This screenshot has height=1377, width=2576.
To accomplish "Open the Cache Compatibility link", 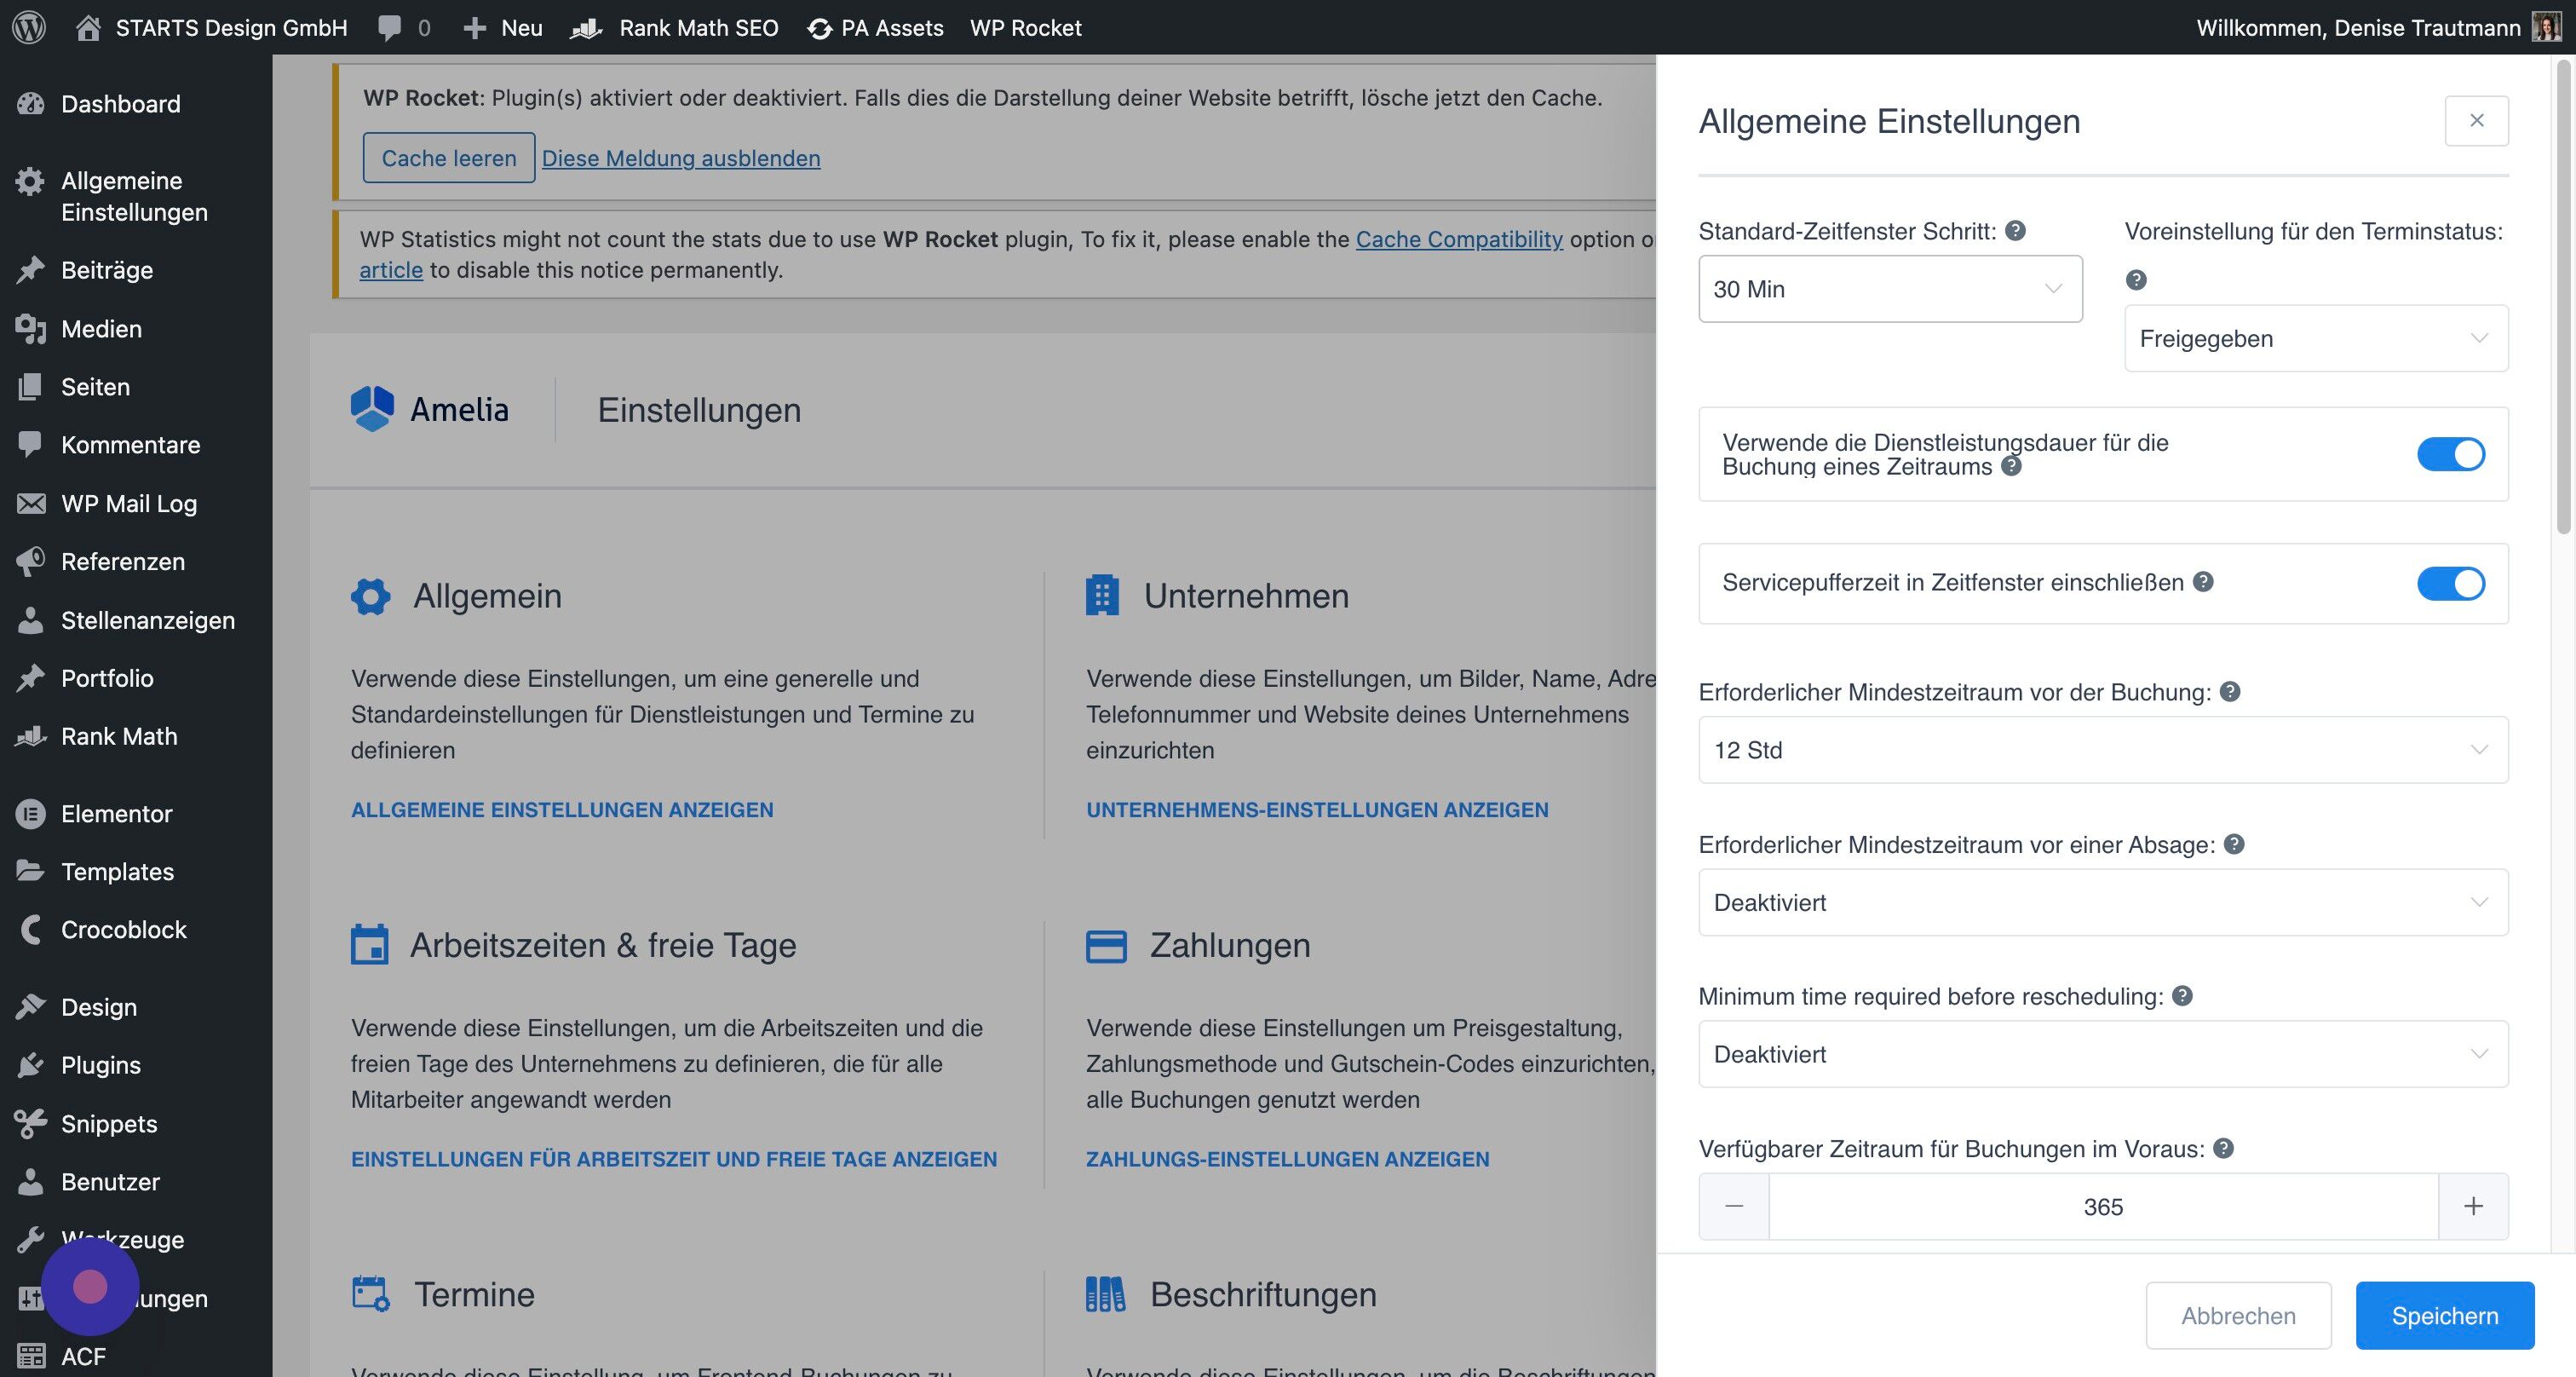I will click(1459, 239).
